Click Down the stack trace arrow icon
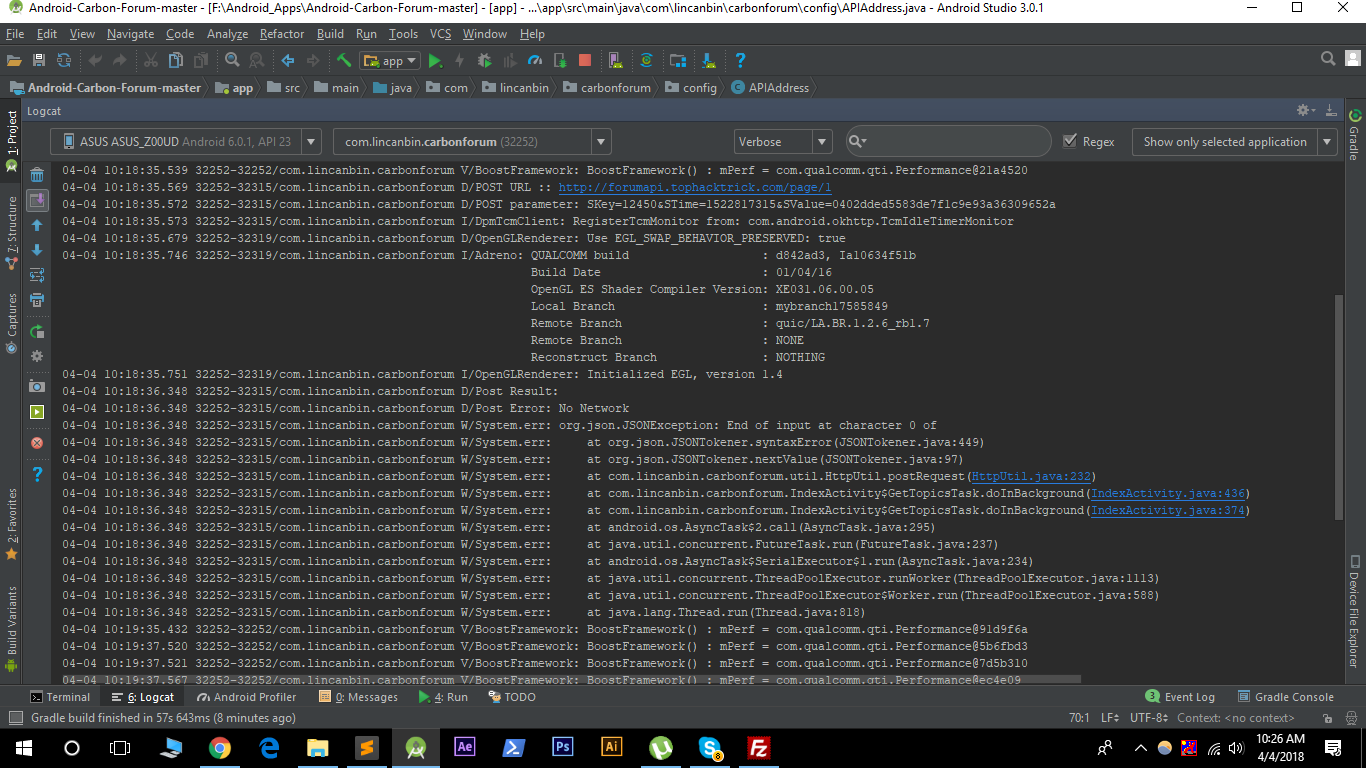Screen dimensions: 1366x768 tap(37, 250)
